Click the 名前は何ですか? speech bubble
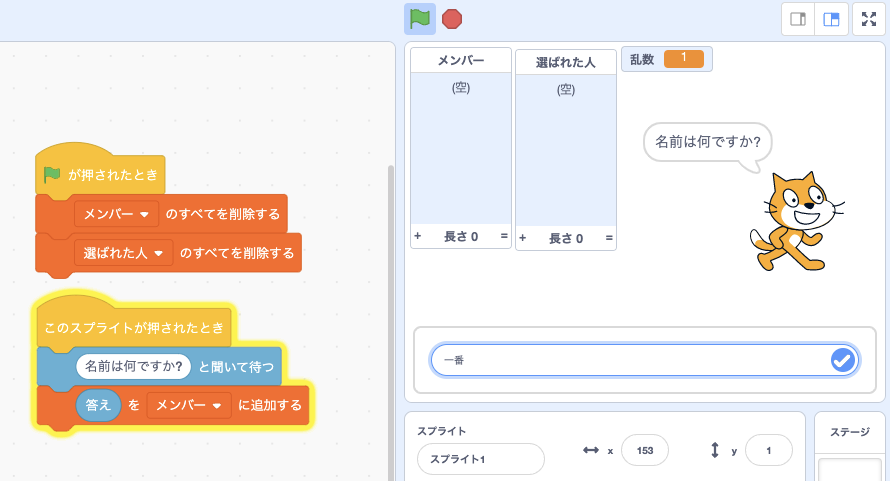 (x=708, y=142)
